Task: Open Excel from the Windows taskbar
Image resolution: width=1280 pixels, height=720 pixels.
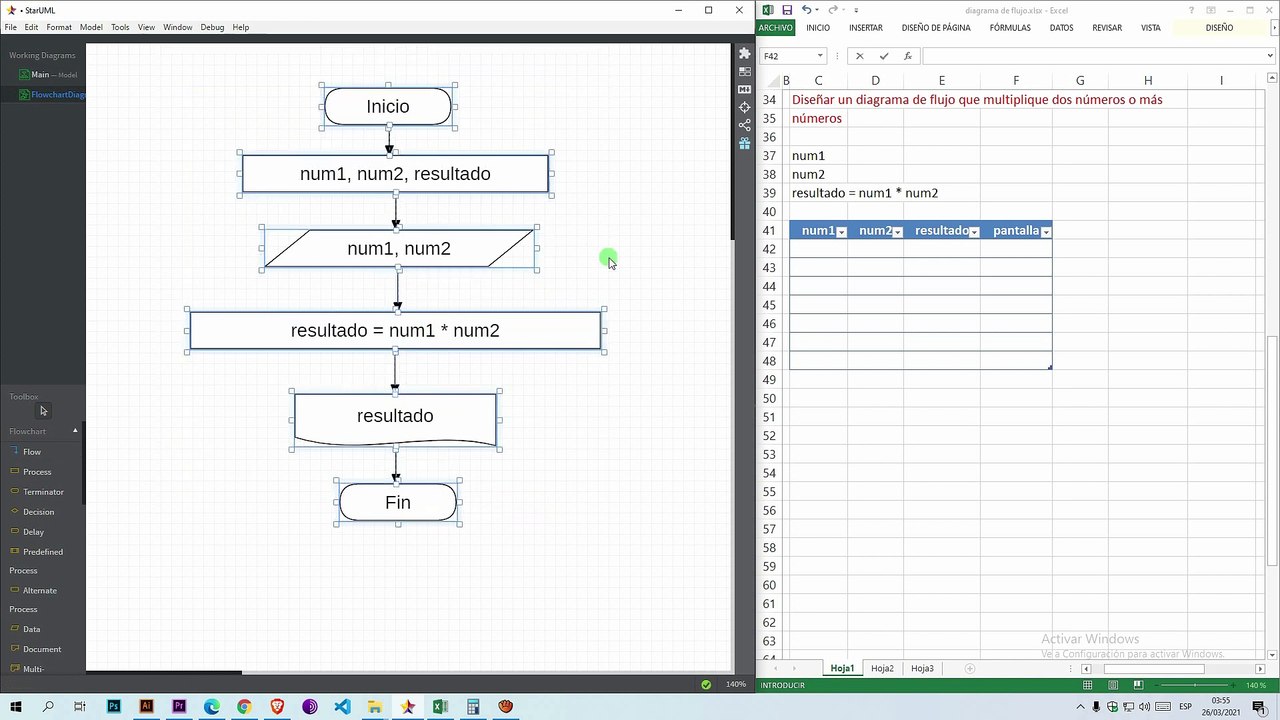Action: pos(440,707)
